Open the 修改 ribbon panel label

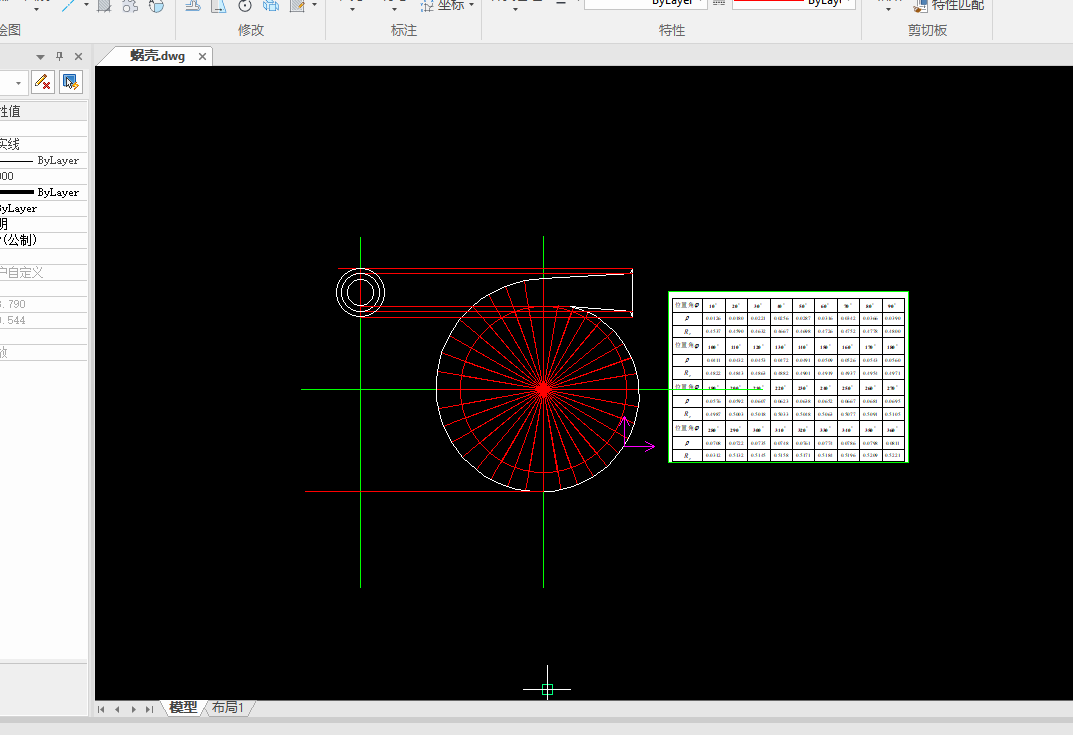coord(250,30)
